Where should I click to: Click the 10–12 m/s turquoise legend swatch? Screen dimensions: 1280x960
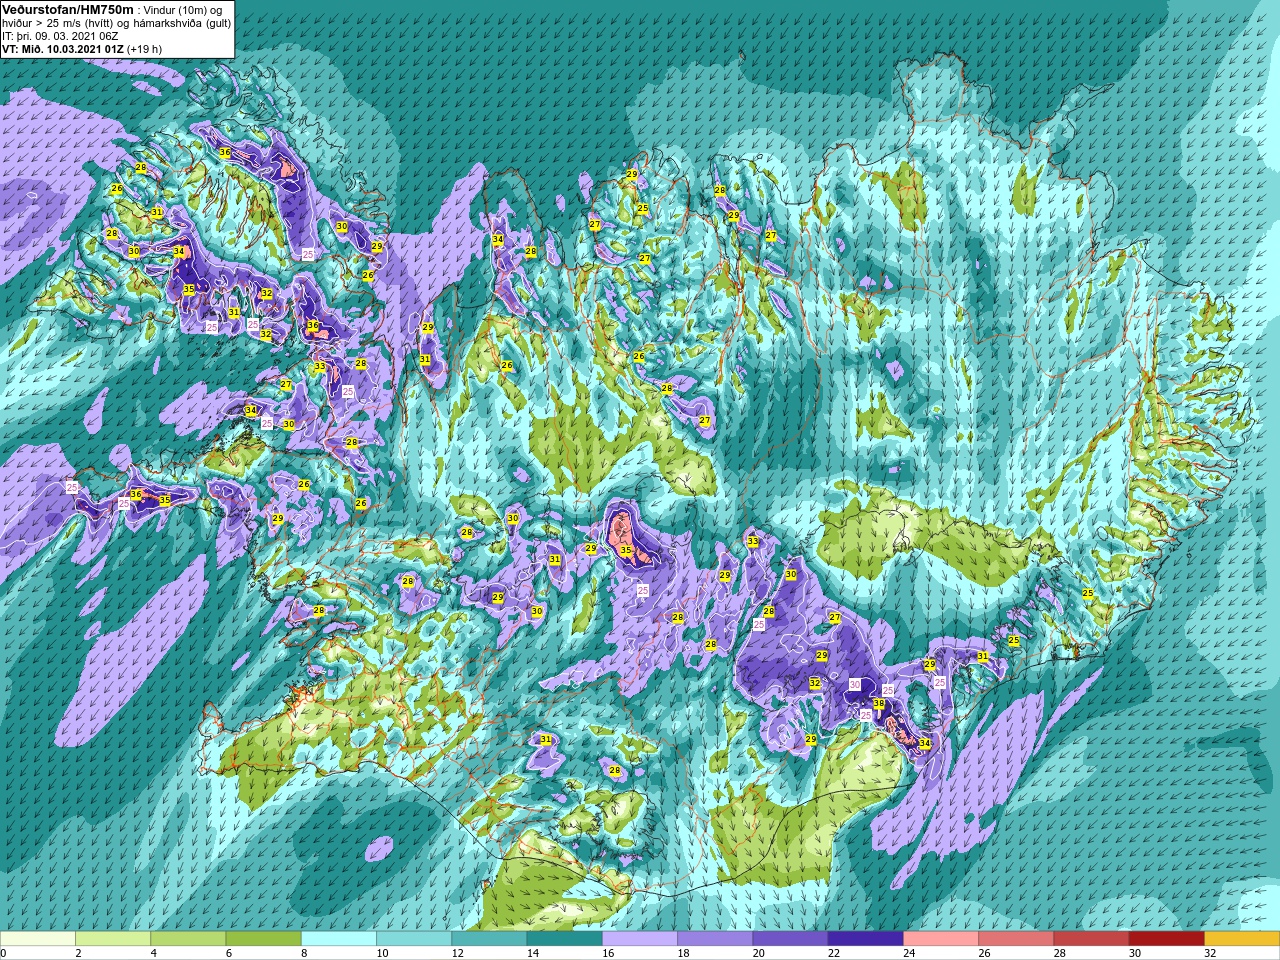[414, 939]
